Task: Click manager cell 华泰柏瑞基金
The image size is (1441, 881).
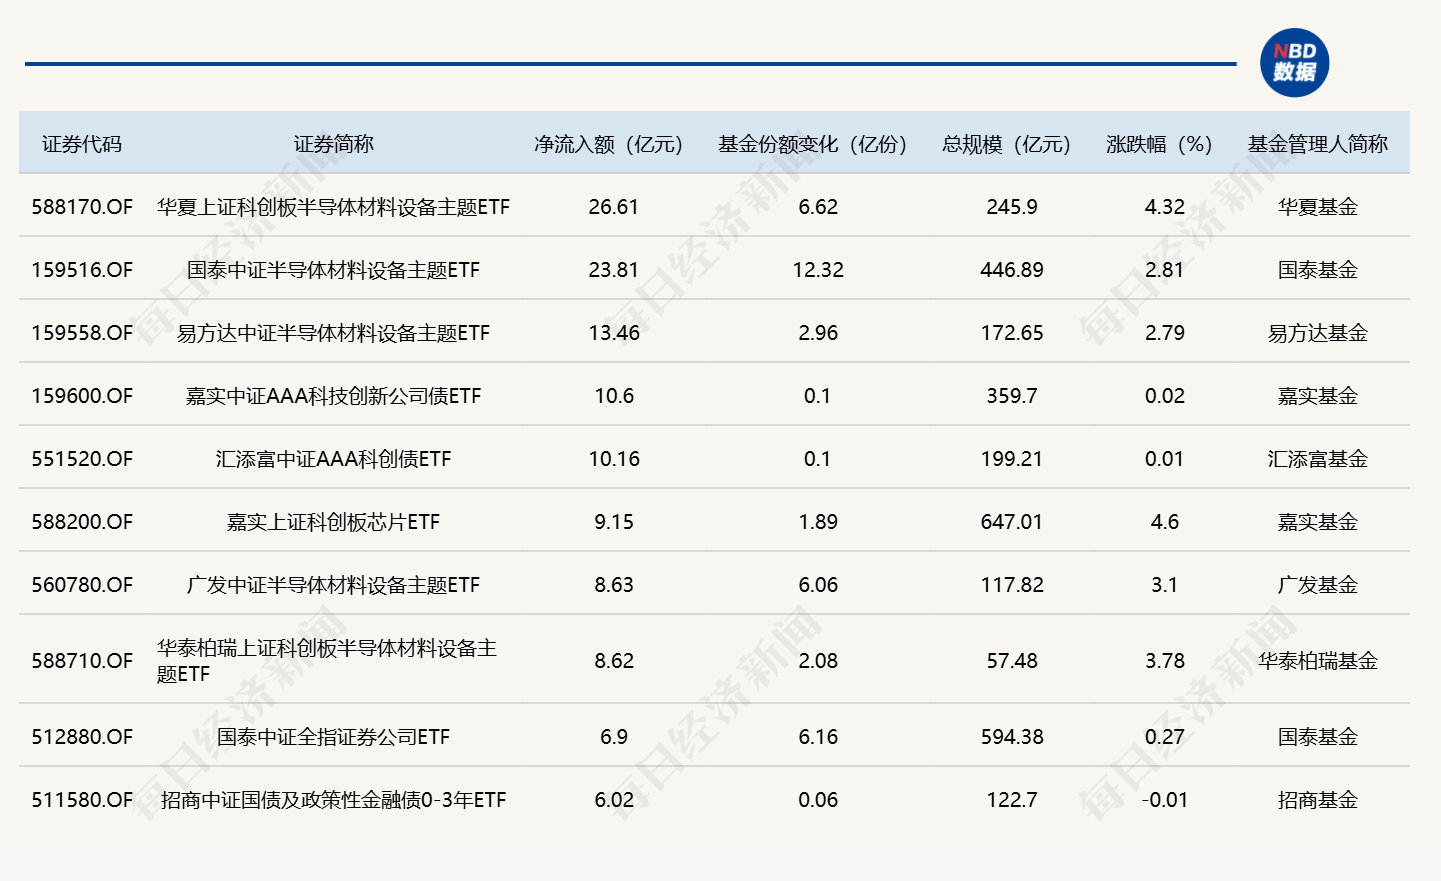Action: (x=1318, y=661)
